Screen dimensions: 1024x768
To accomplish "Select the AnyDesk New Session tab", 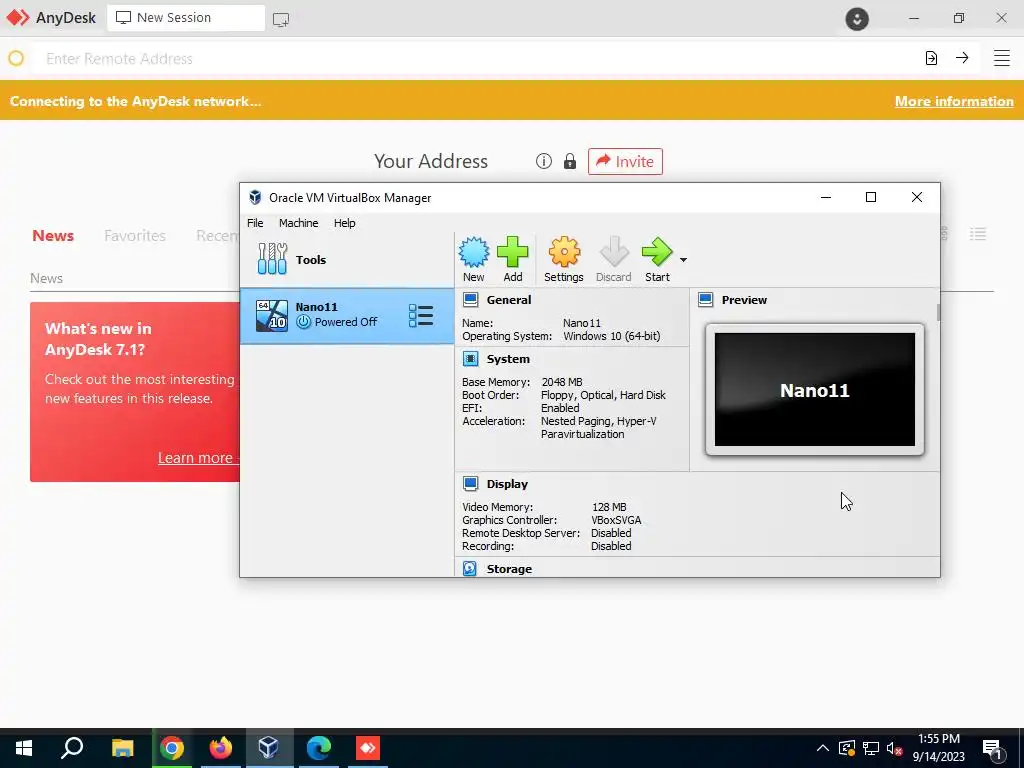I will [x=186, y=18].
